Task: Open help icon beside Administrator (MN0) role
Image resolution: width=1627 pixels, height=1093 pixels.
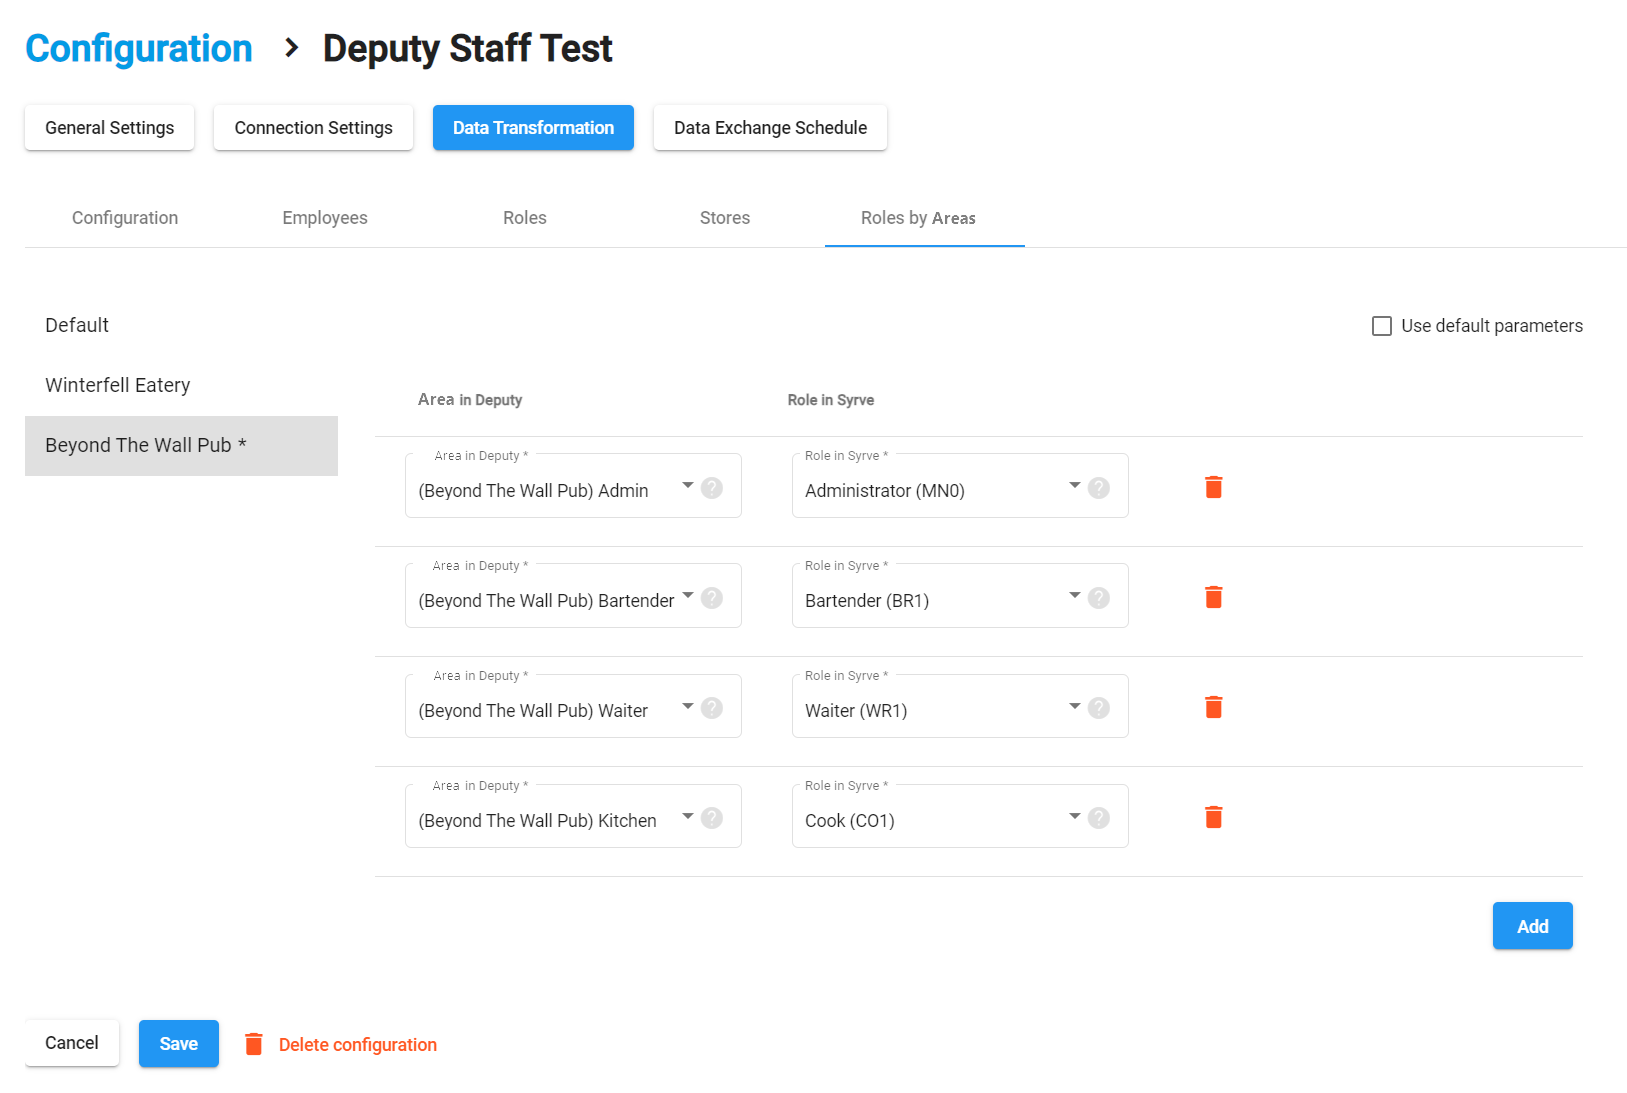Action: click(x=1098, y=488)
